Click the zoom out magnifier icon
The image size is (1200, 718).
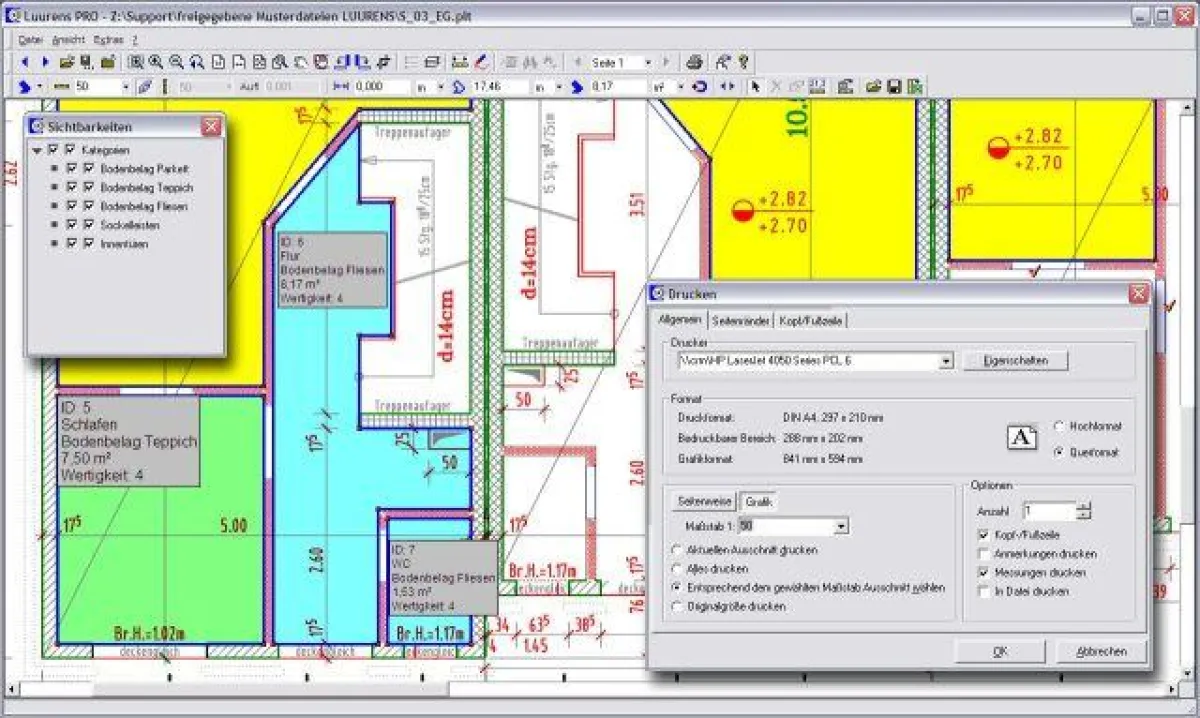click(176, 62)
